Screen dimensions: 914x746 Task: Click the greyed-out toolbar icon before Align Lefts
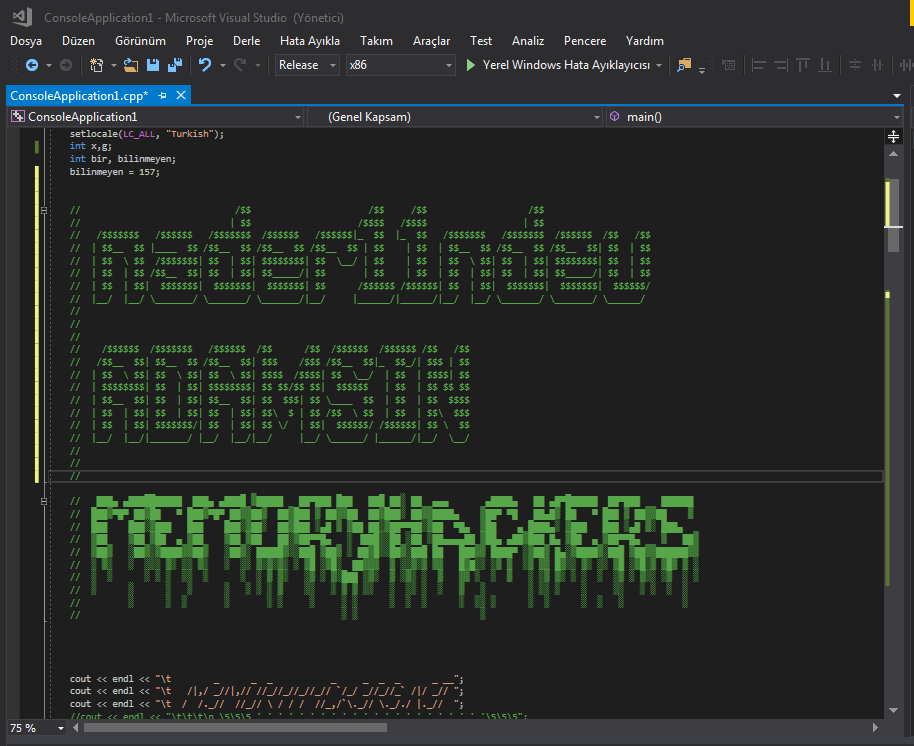(729, 65)
